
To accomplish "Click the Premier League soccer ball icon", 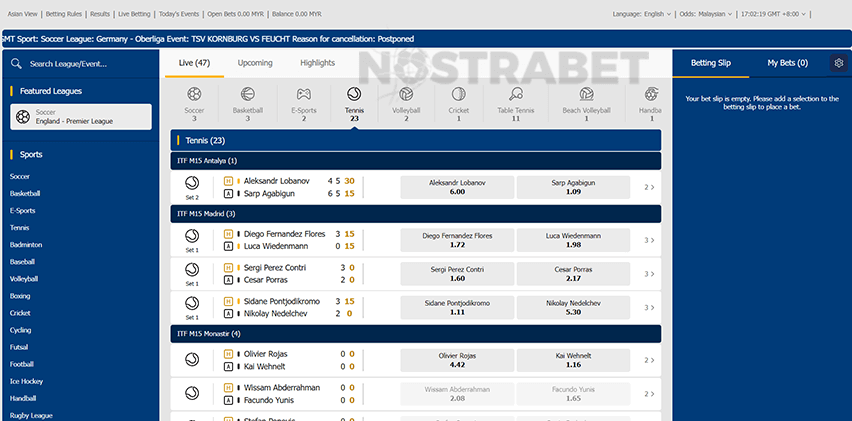I will click(23, 117).
